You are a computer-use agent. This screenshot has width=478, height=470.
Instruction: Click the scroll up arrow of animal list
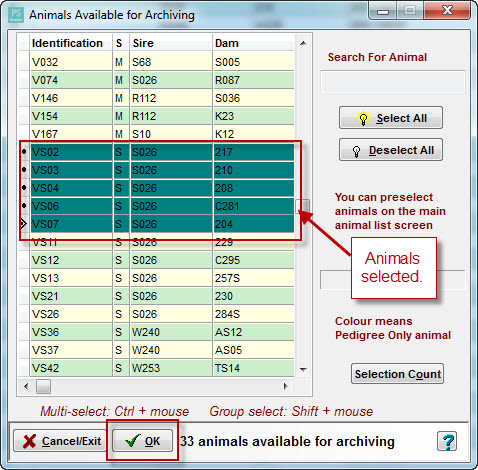pyautogui.click(x=303, y=43)
